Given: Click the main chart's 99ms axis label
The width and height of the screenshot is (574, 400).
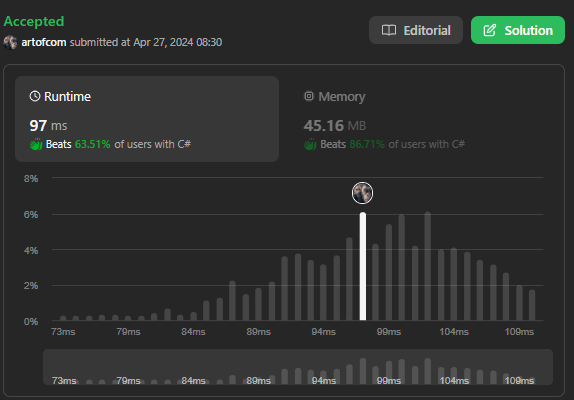Looking at the screenshot, I should pyautogui.click(x=389, y=332).
